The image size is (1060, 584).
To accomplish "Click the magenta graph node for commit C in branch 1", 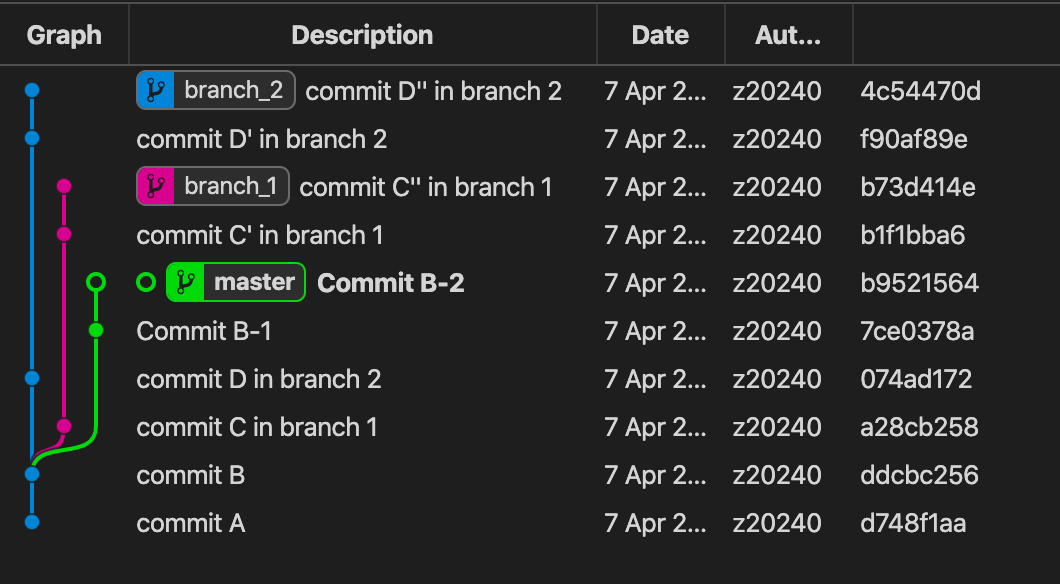I will pos(64,426).
